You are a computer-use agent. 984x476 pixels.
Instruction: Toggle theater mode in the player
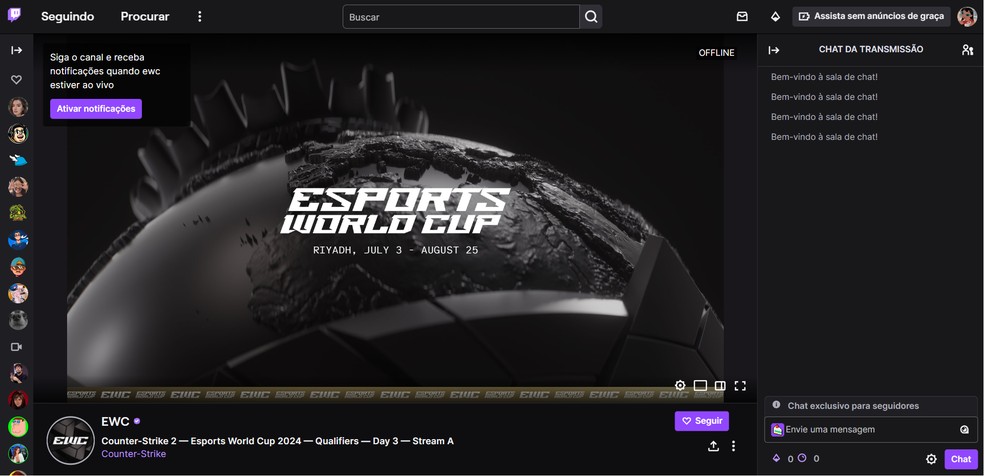700,385
